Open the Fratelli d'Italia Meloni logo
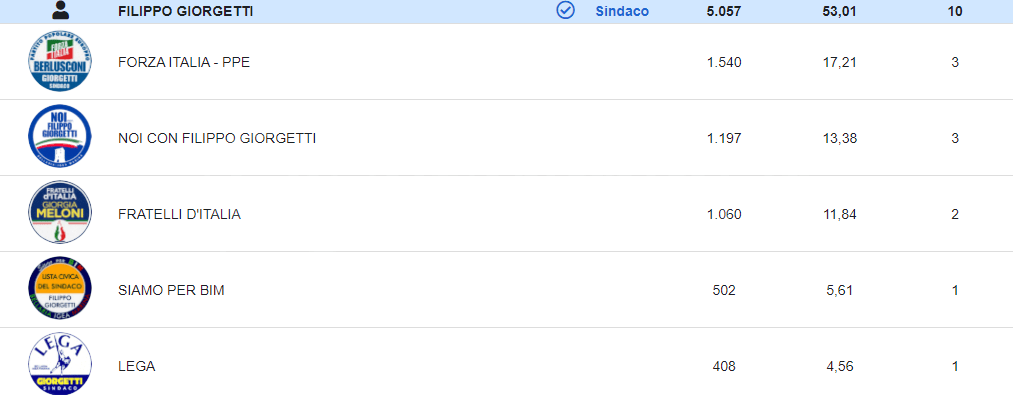 [x=60, y=213]
